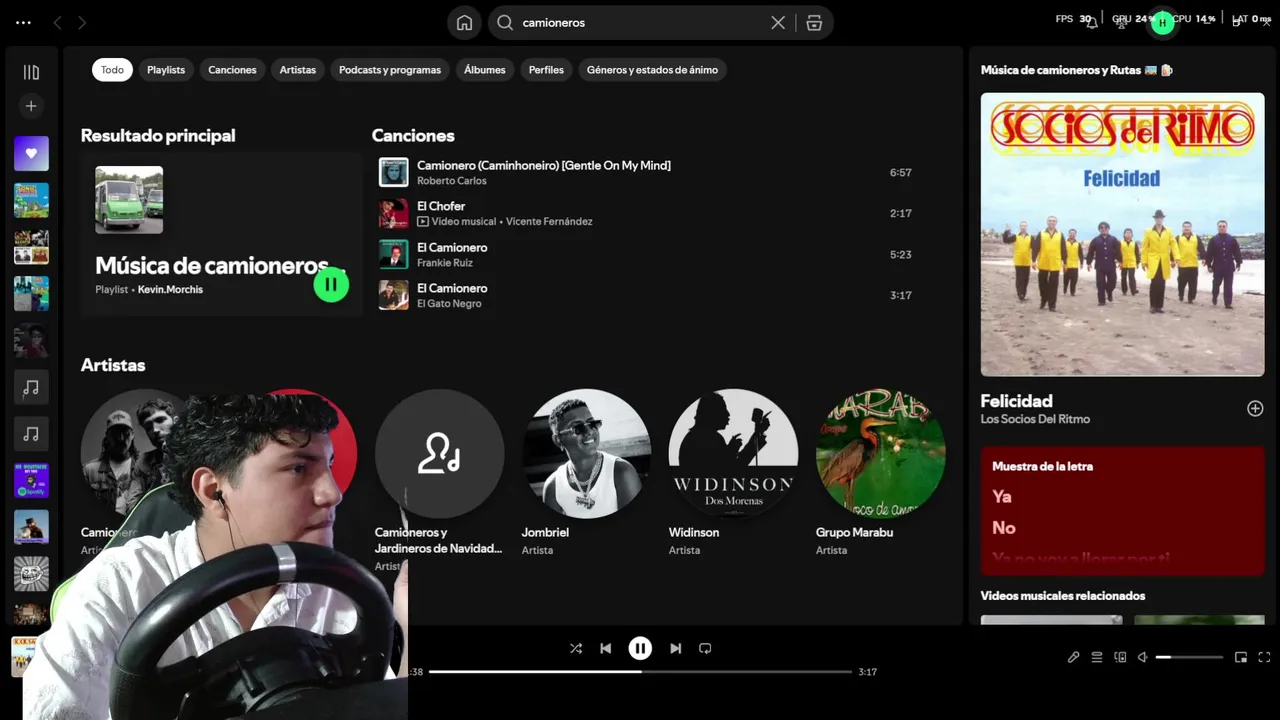Toggle the lyrics microphone view
The width and height of the screenshot is (1280, 720).
[x=1073, y=657]
